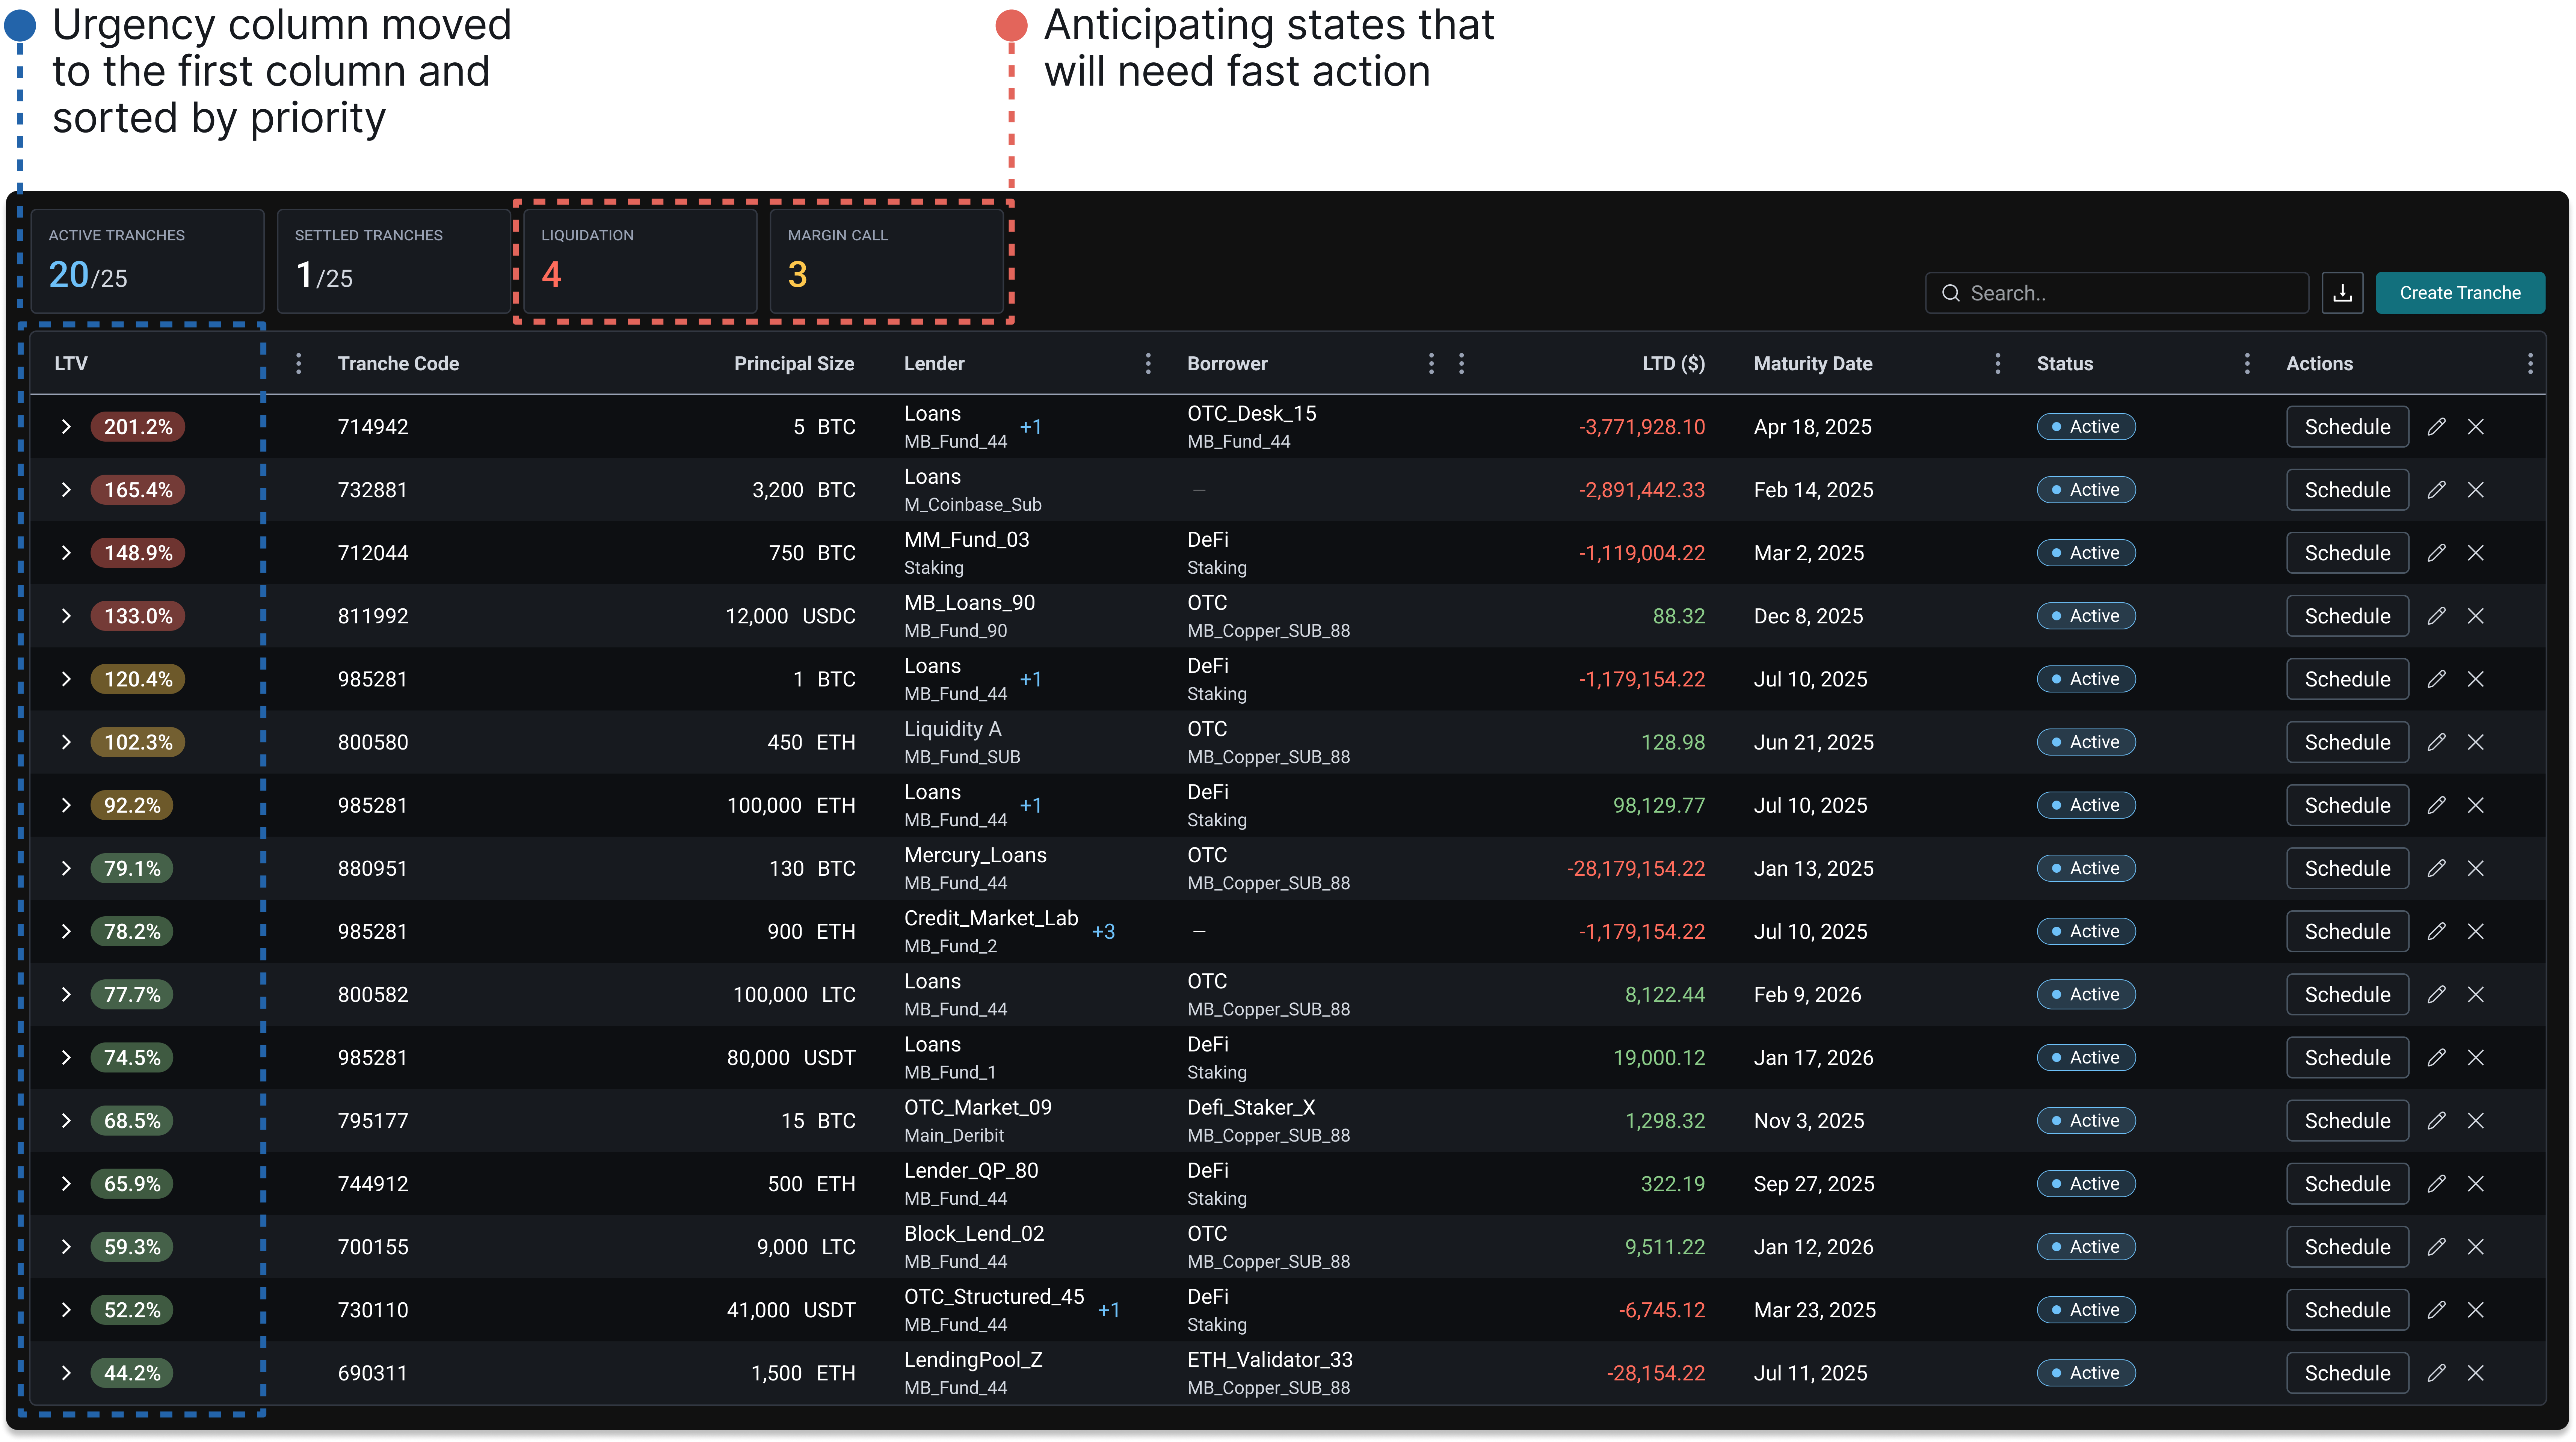Open Lender column options menu
Screen dimensions: 2576x1442
pyautogui.click(x=1147, y=364)
